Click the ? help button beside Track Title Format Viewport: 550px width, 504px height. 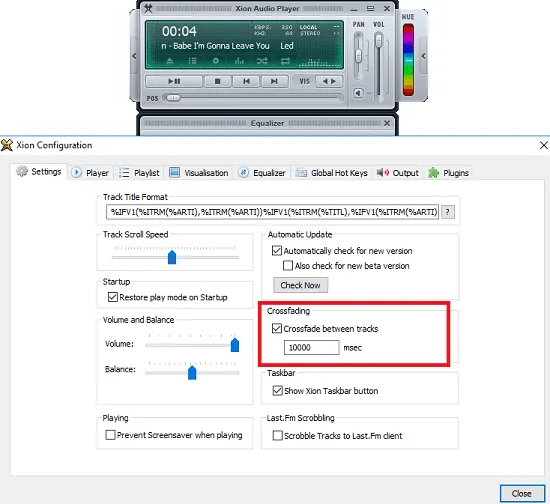[448, 212]
